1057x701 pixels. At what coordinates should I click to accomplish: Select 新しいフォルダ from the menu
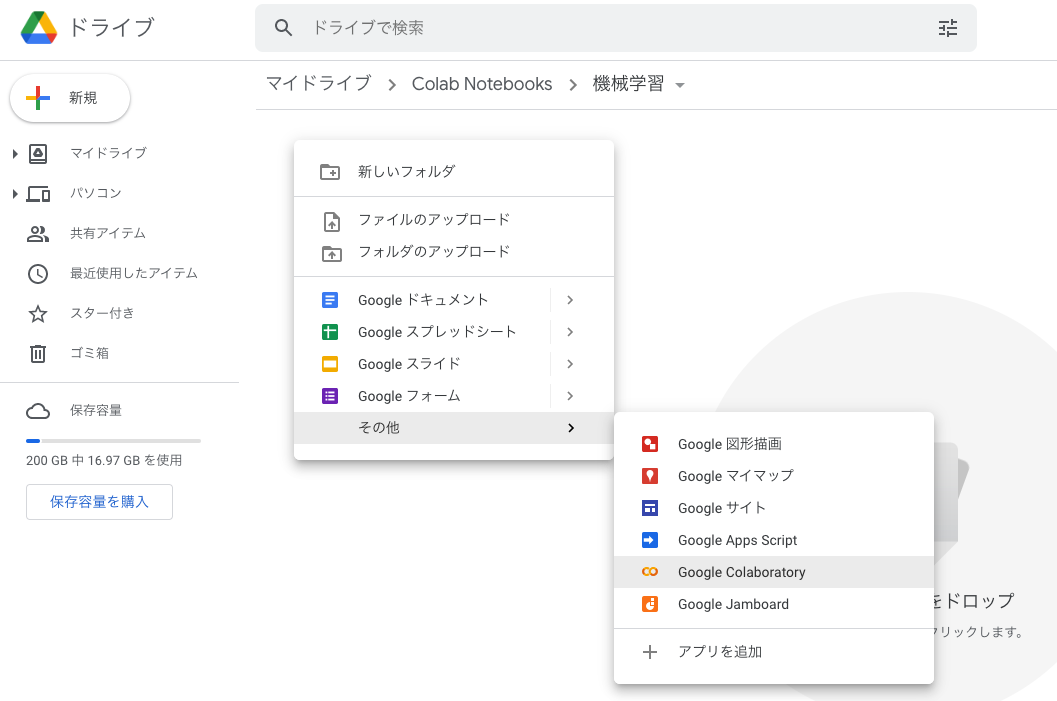click(x=454, y=172)
